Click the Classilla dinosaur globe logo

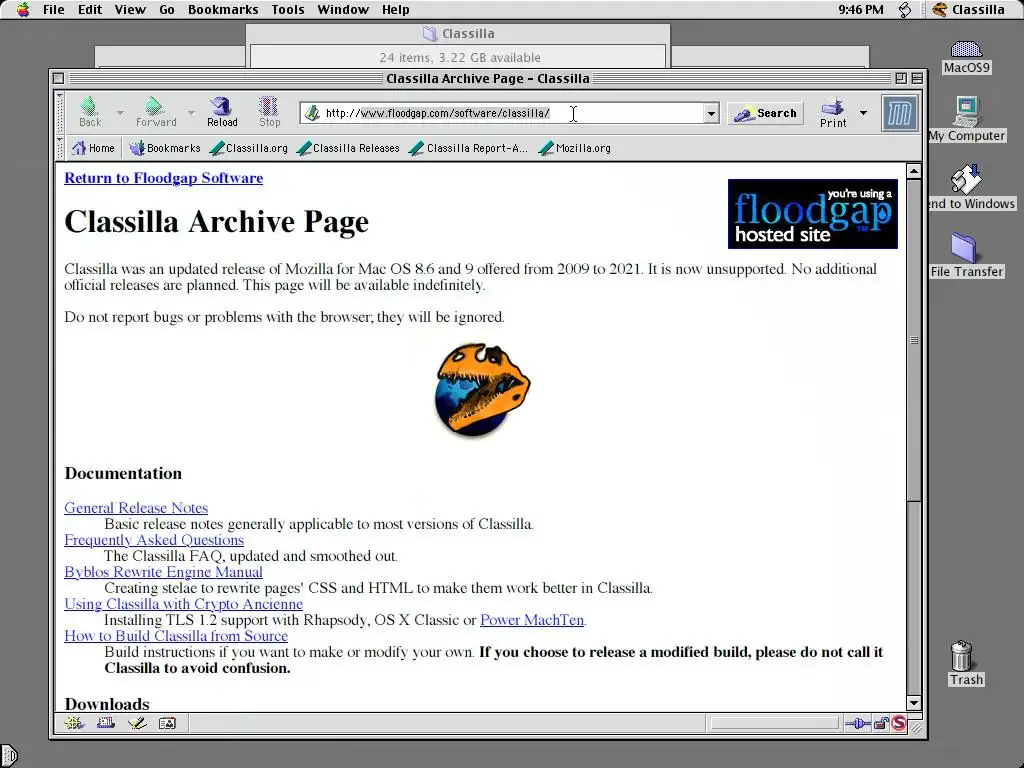tap(483, 390)
